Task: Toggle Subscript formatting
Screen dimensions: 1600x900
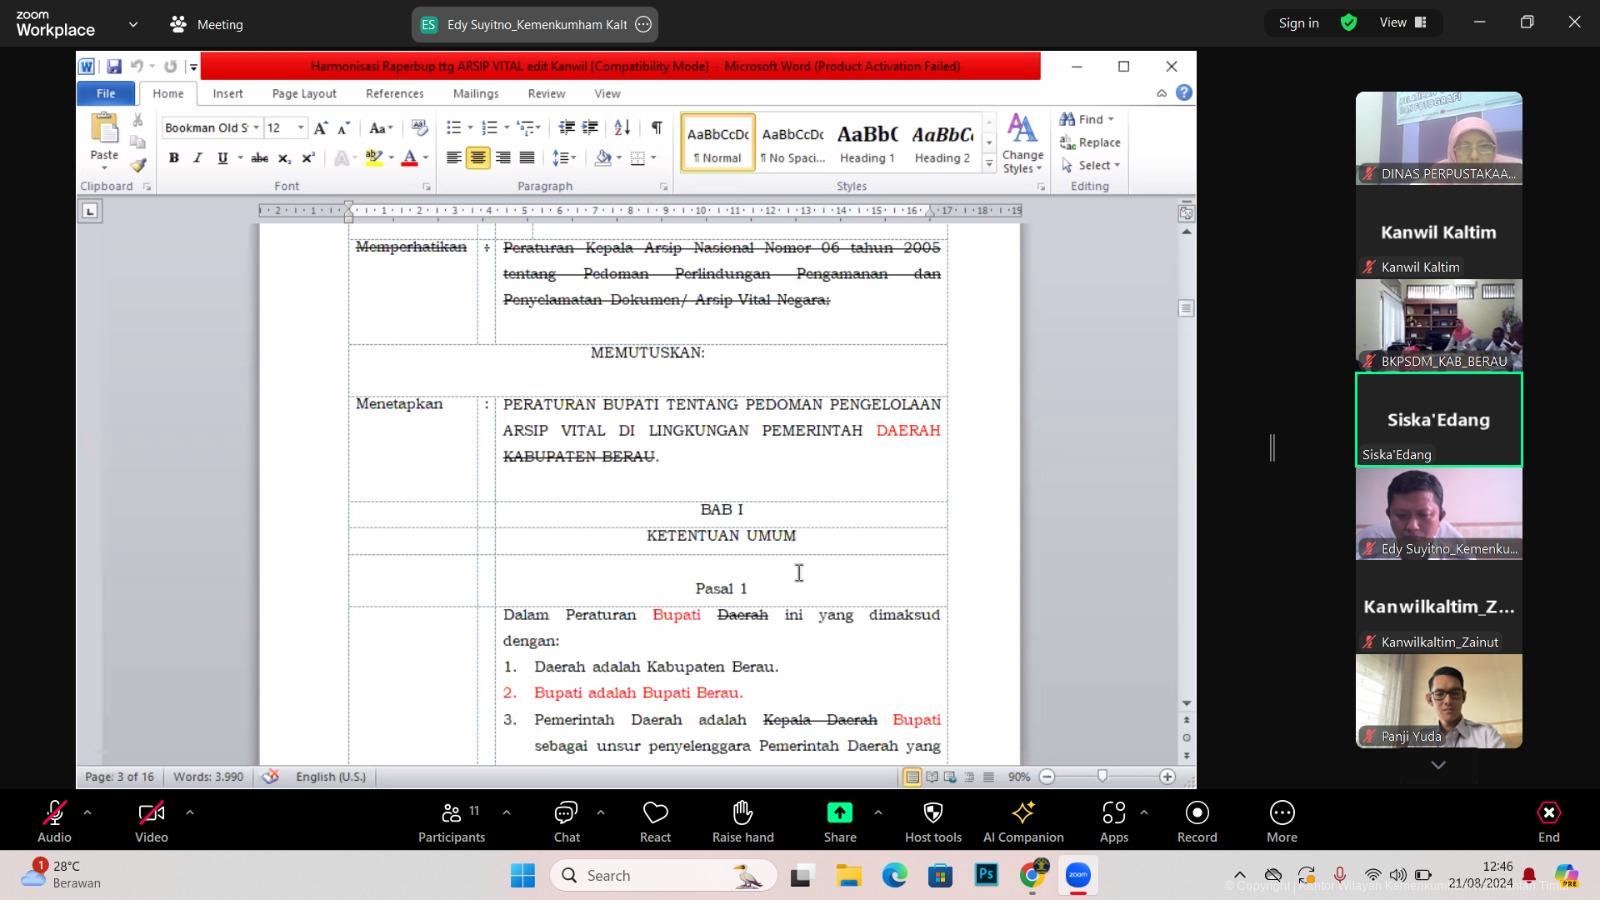Action: pyautogui.click(x=284, y=158)
